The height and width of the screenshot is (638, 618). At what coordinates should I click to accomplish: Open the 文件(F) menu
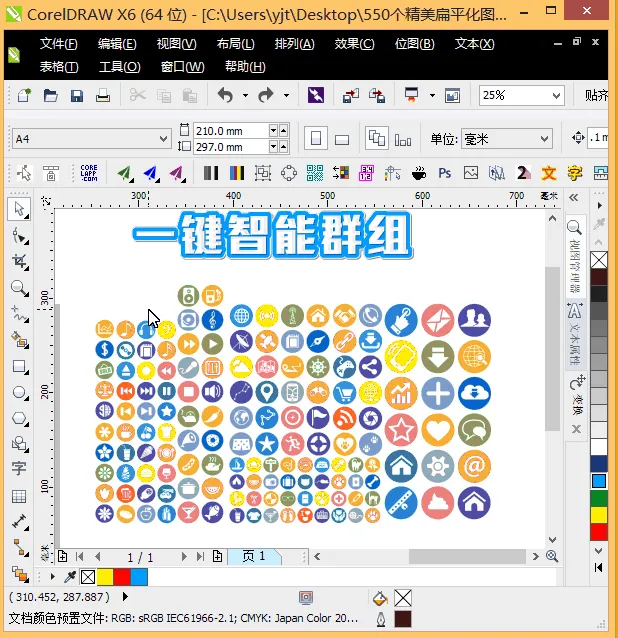pos(59,44)
